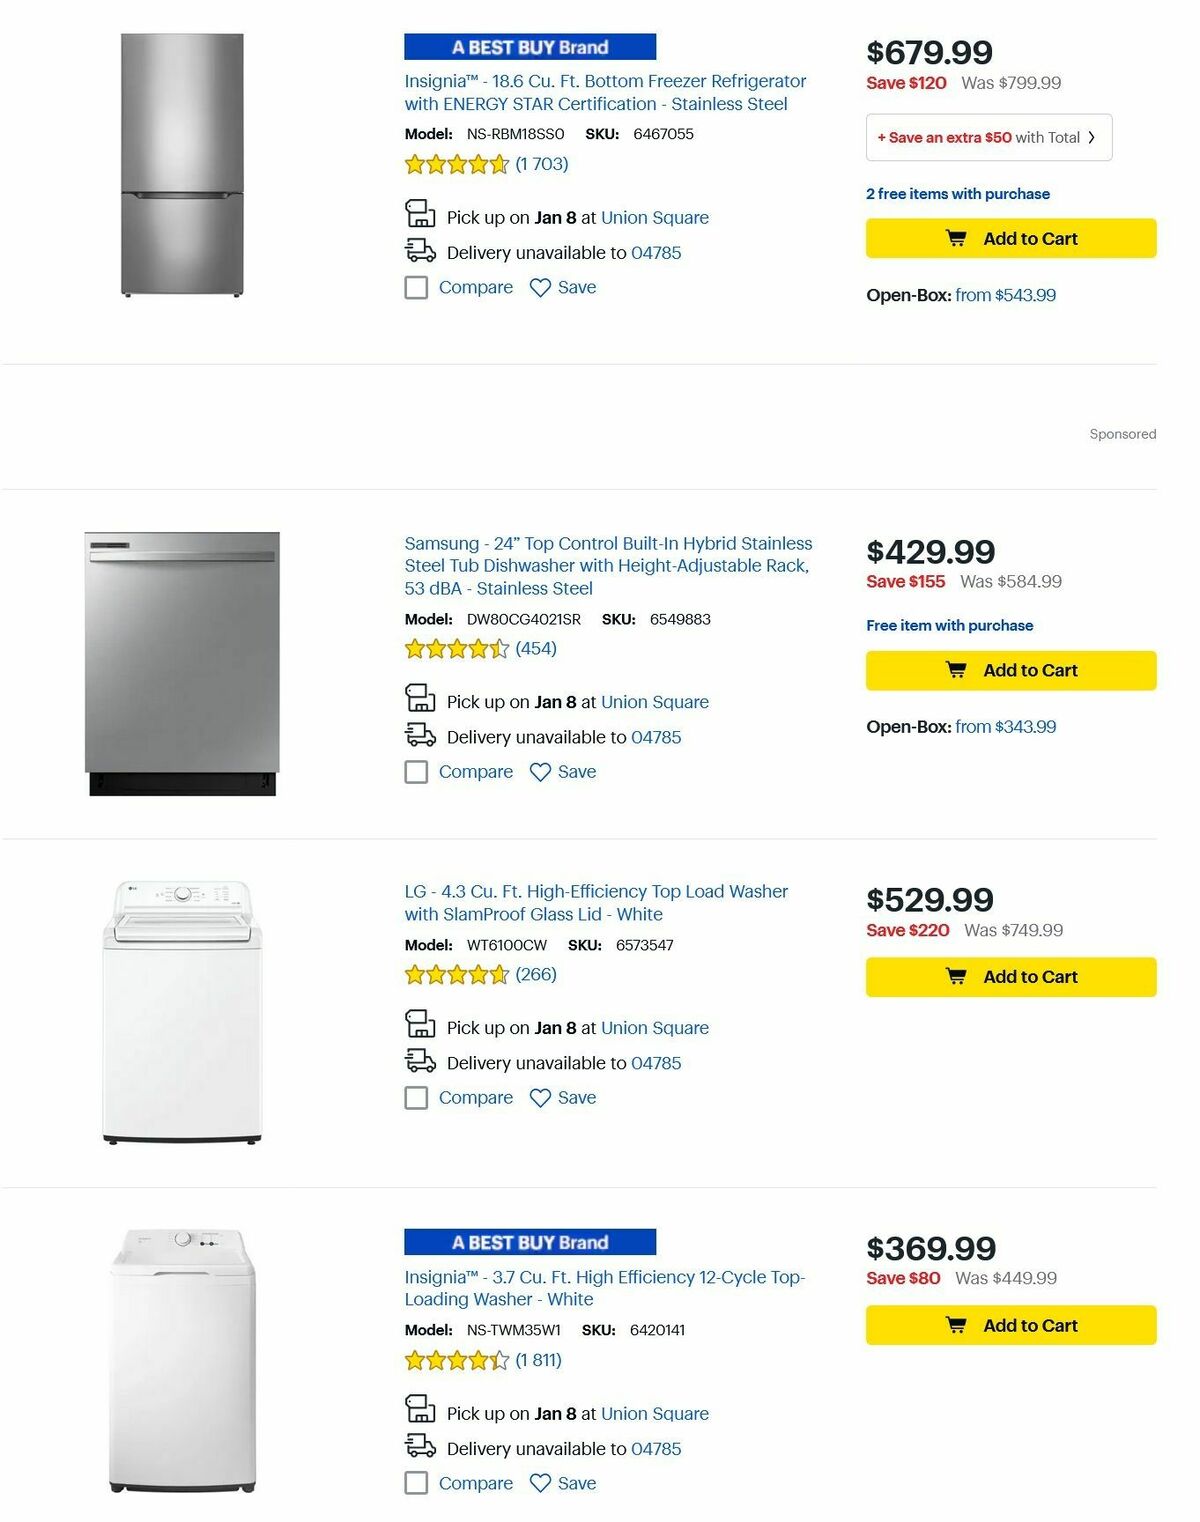Check the Compare checkbox for the Insignia top-loading washer
This screenshot has height=1522, width=1200.
(x=415, y=1483)
